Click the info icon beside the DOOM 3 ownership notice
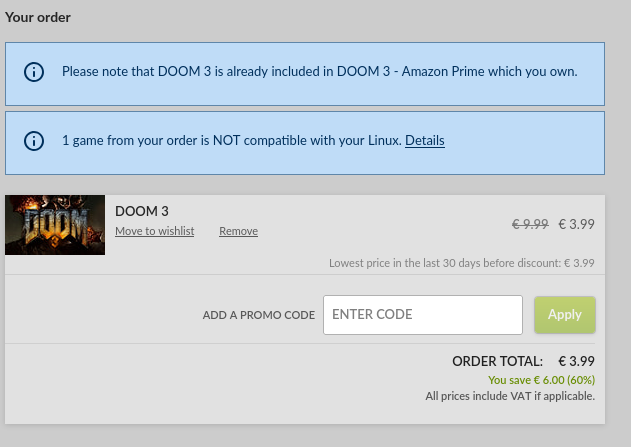631x447 pixels. pyautogui.click(x=34, y=72)
